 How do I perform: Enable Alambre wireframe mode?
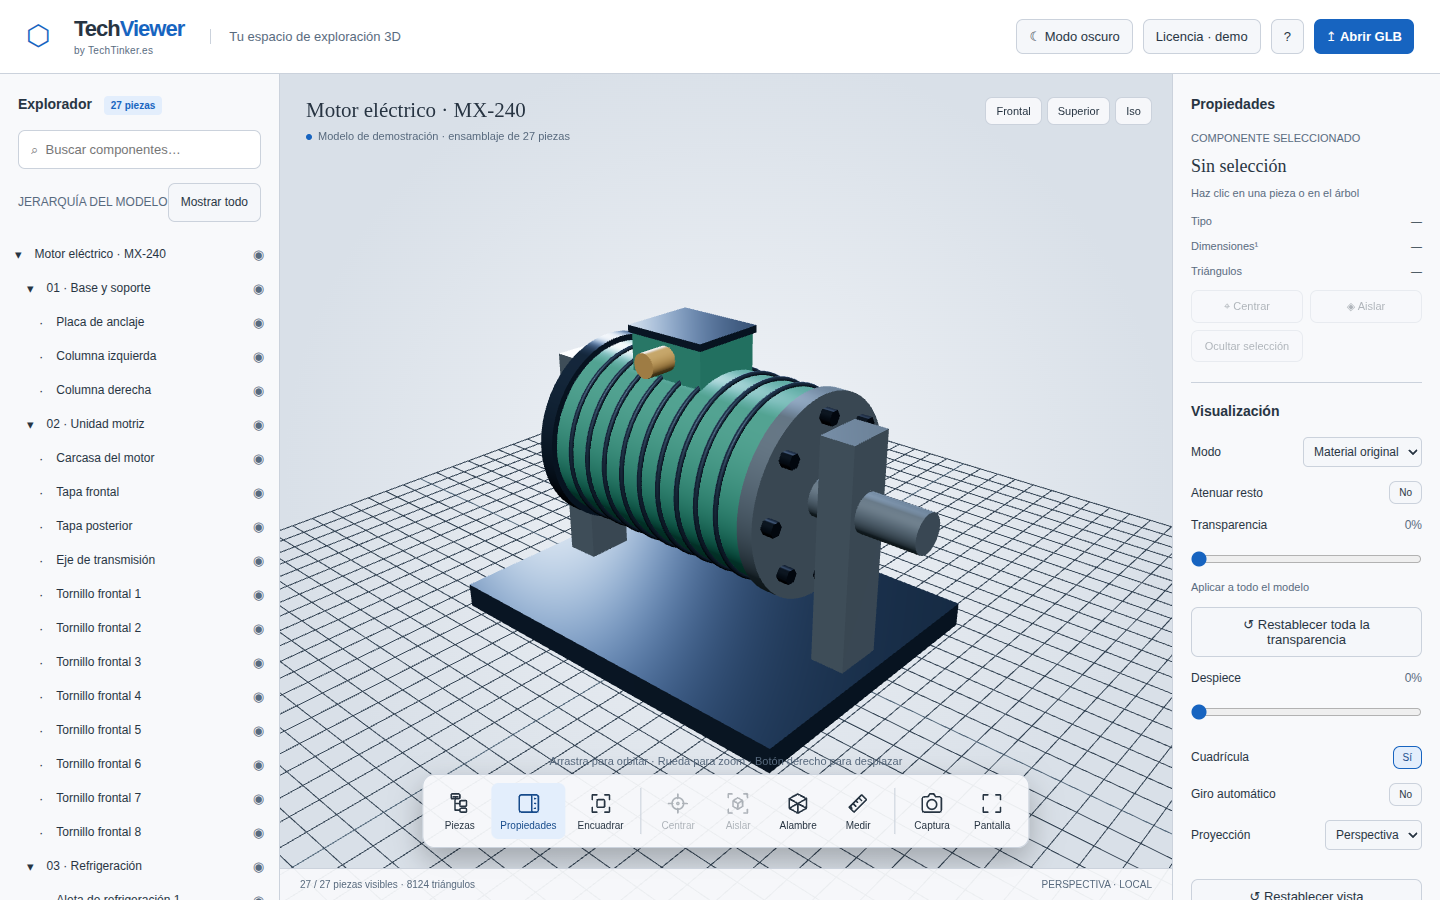(798, 811)
